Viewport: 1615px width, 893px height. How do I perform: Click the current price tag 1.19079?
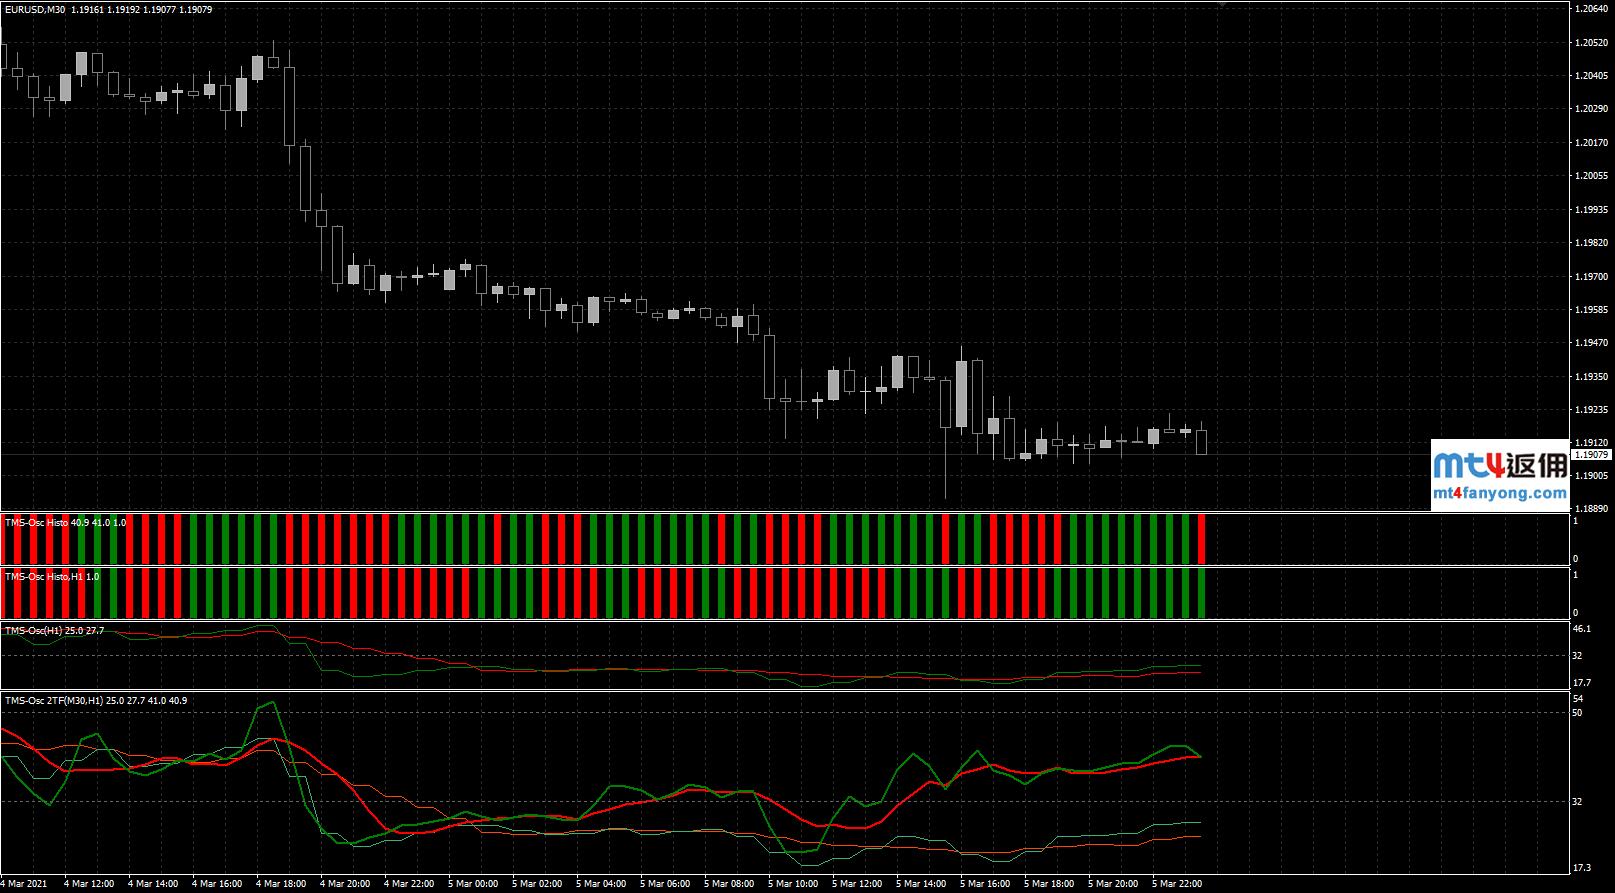(x=1590, y=455)
